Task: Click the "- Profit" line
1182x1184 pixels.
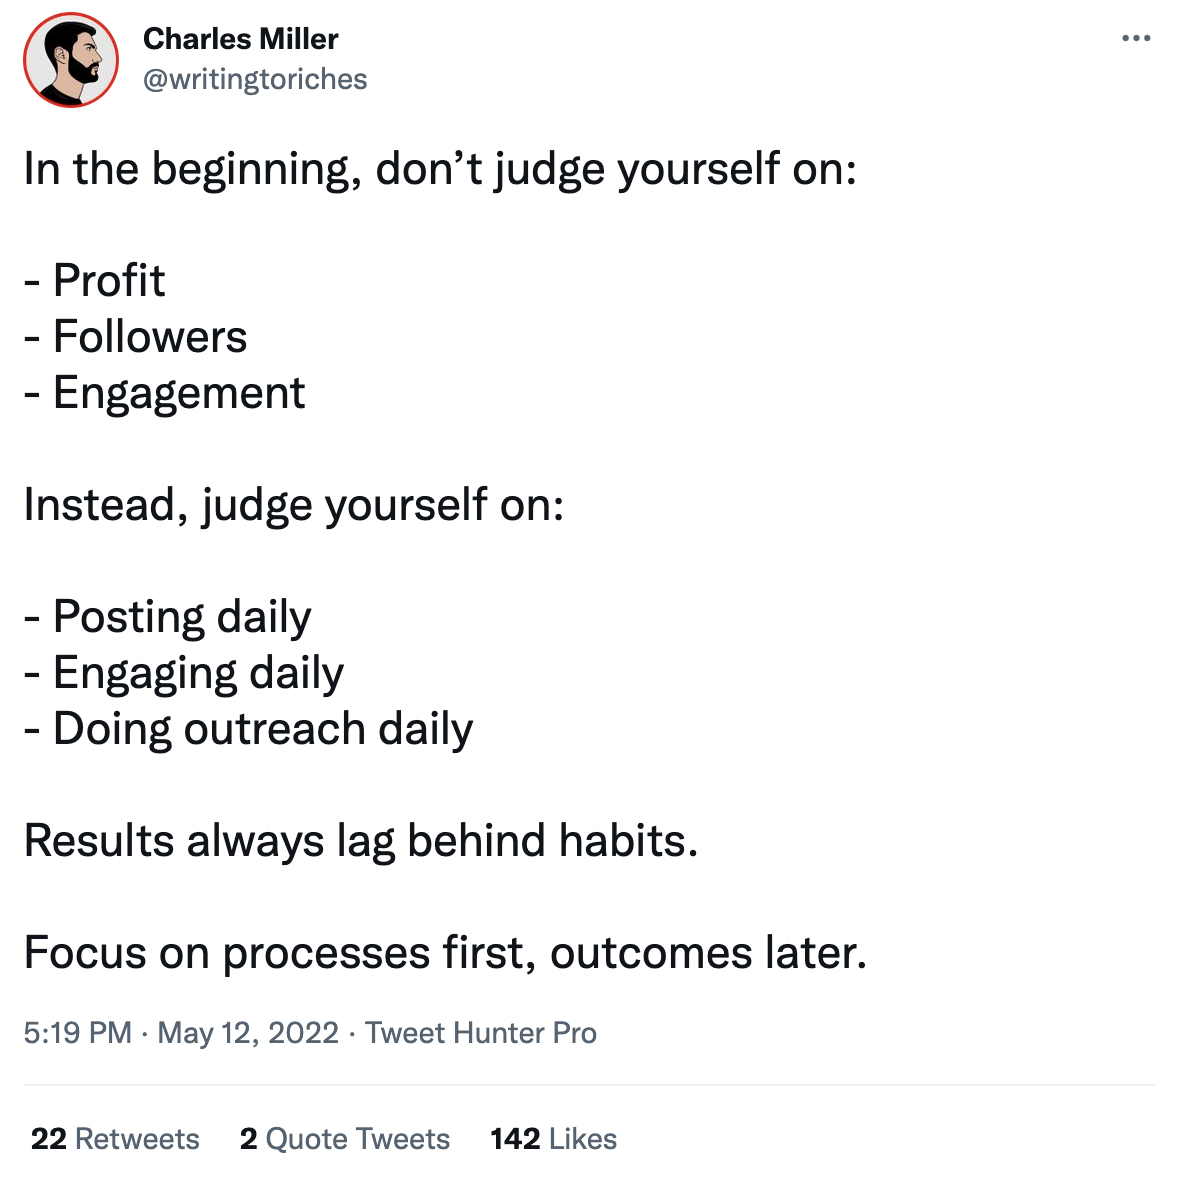Action: (x=95, y=281)
